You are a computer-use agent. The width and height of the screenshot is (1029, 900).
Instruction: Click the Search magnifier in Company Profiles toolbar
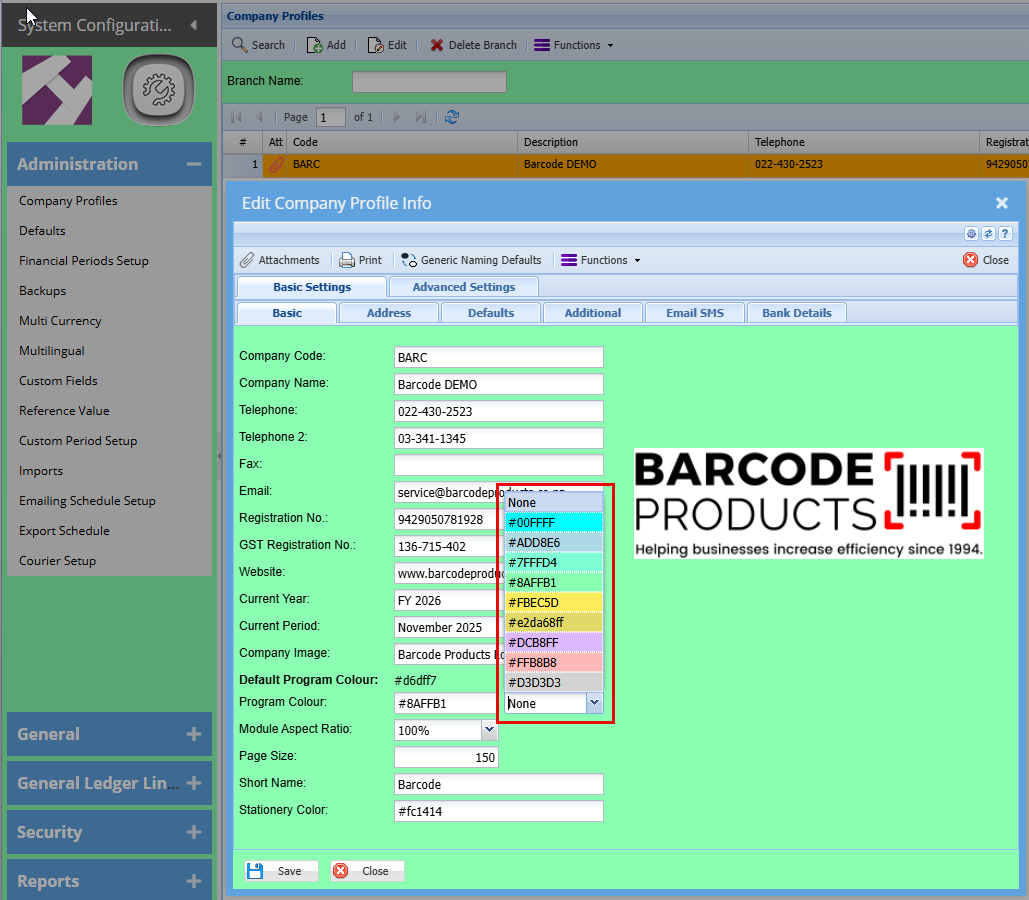(x=240, y=45)
